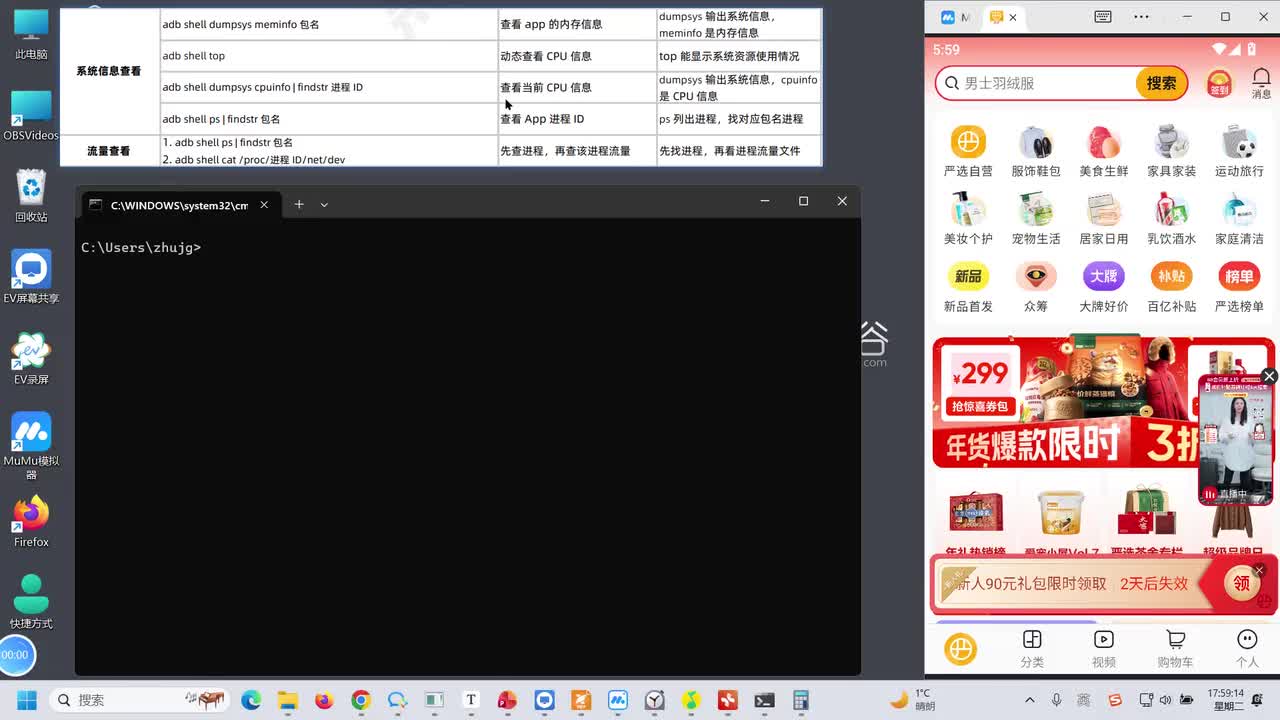
Task: Open the 居家日用 category
Action: coord(1104,210)
